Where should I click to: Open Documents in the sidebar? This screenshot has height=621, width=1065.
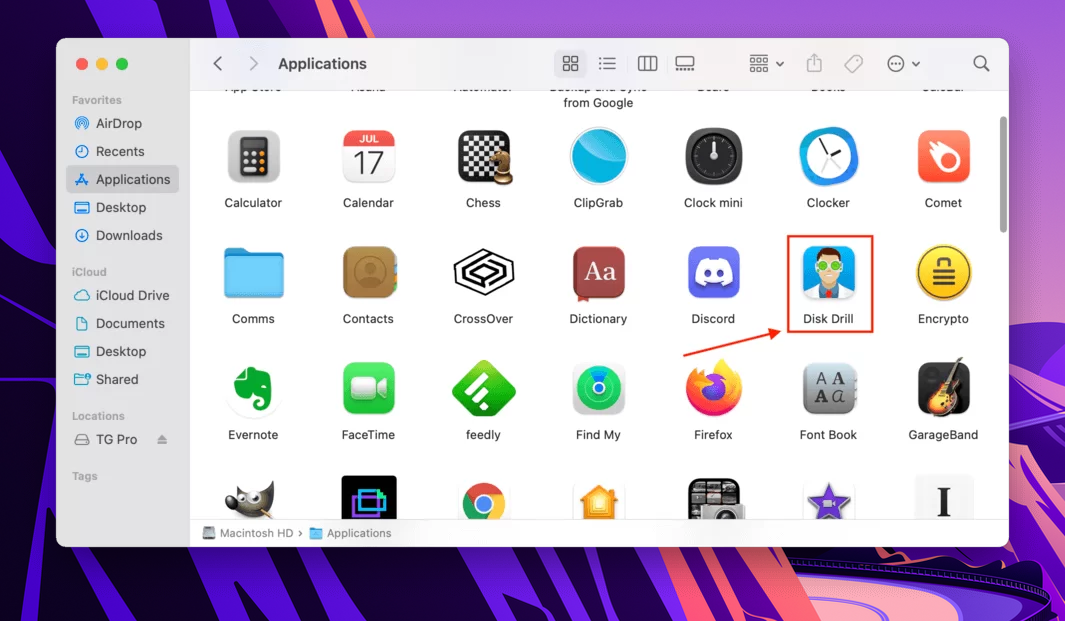point(122,323)
